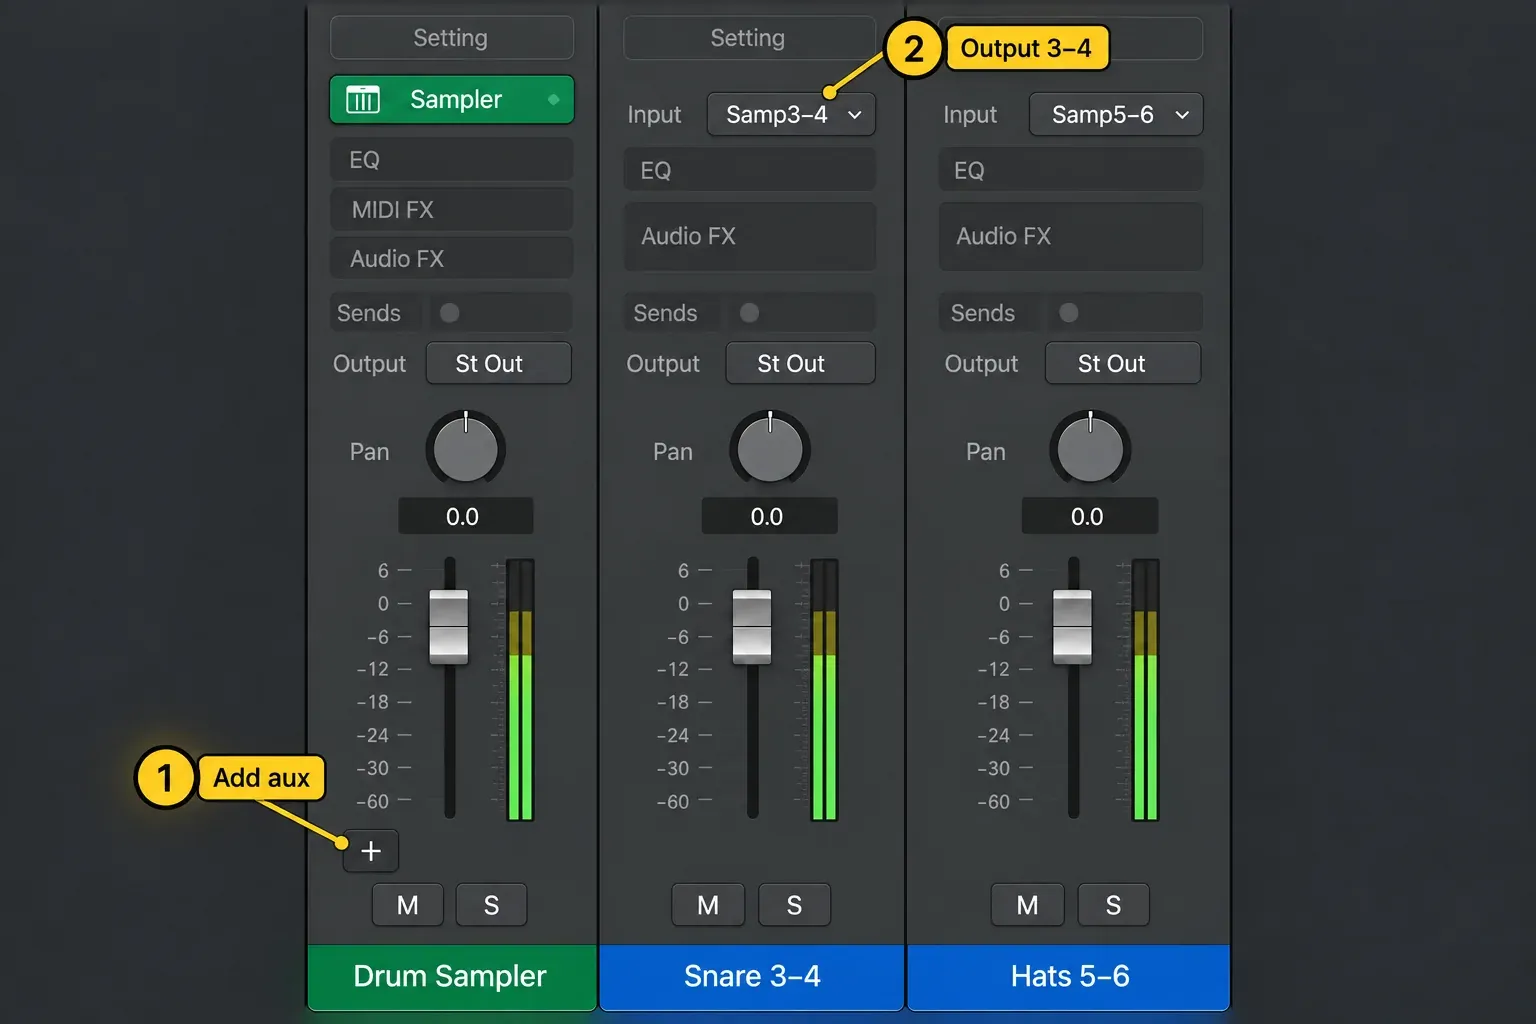Solo the Hats 5–6 channel
The image size is (1536, 1024).
tap(1113, 905)
